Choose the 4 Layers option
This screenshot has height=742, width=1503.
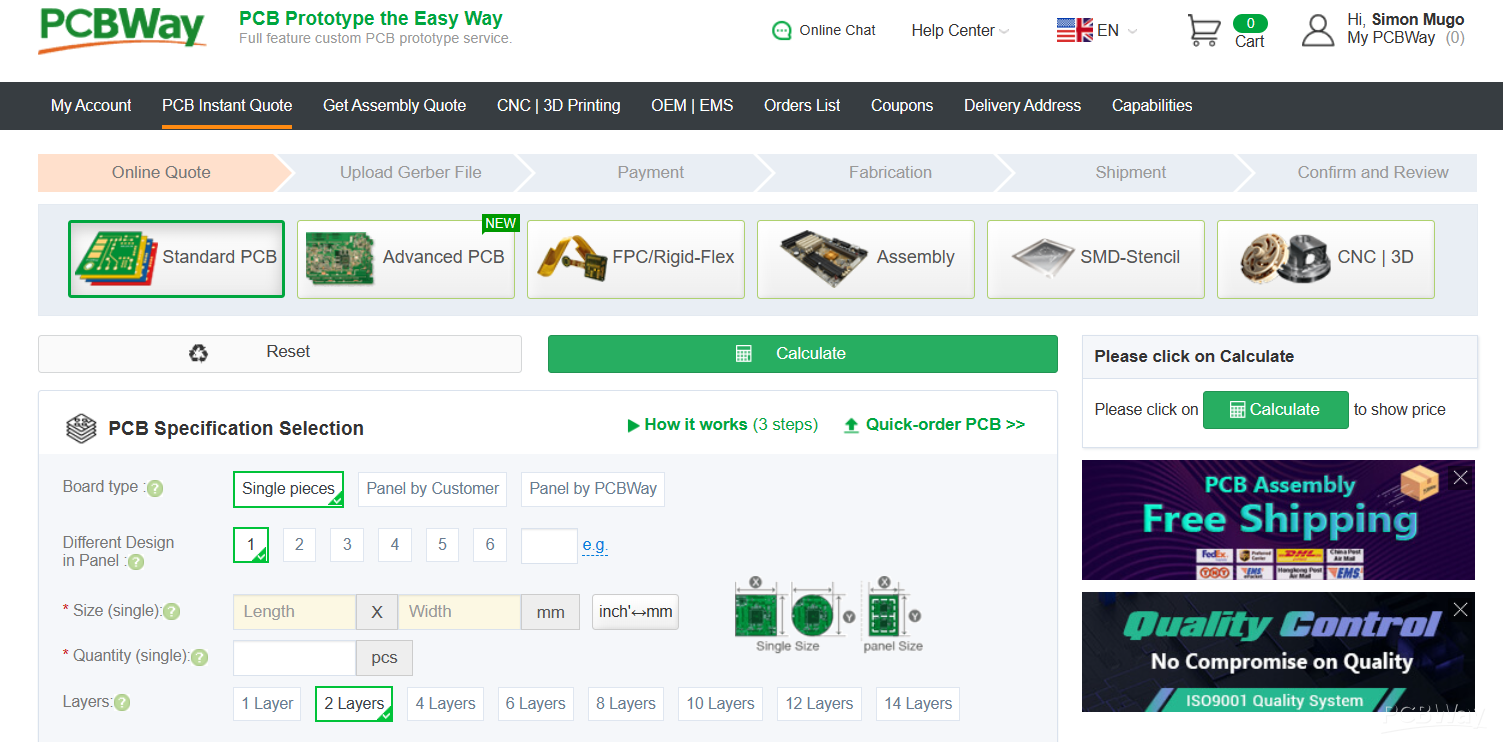click(445, 704)
